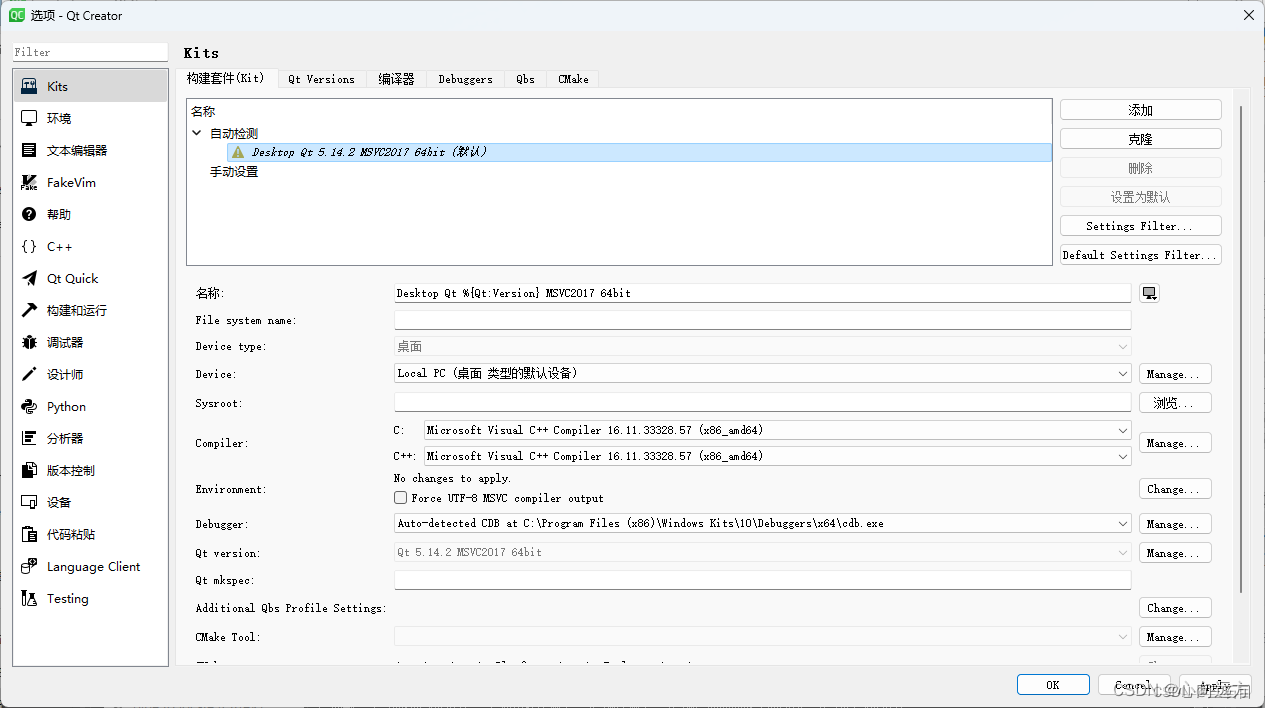Viewport: 1265px width, 708px height.
Task: Select the Language Client icon
Action: [x=29, y=566]
